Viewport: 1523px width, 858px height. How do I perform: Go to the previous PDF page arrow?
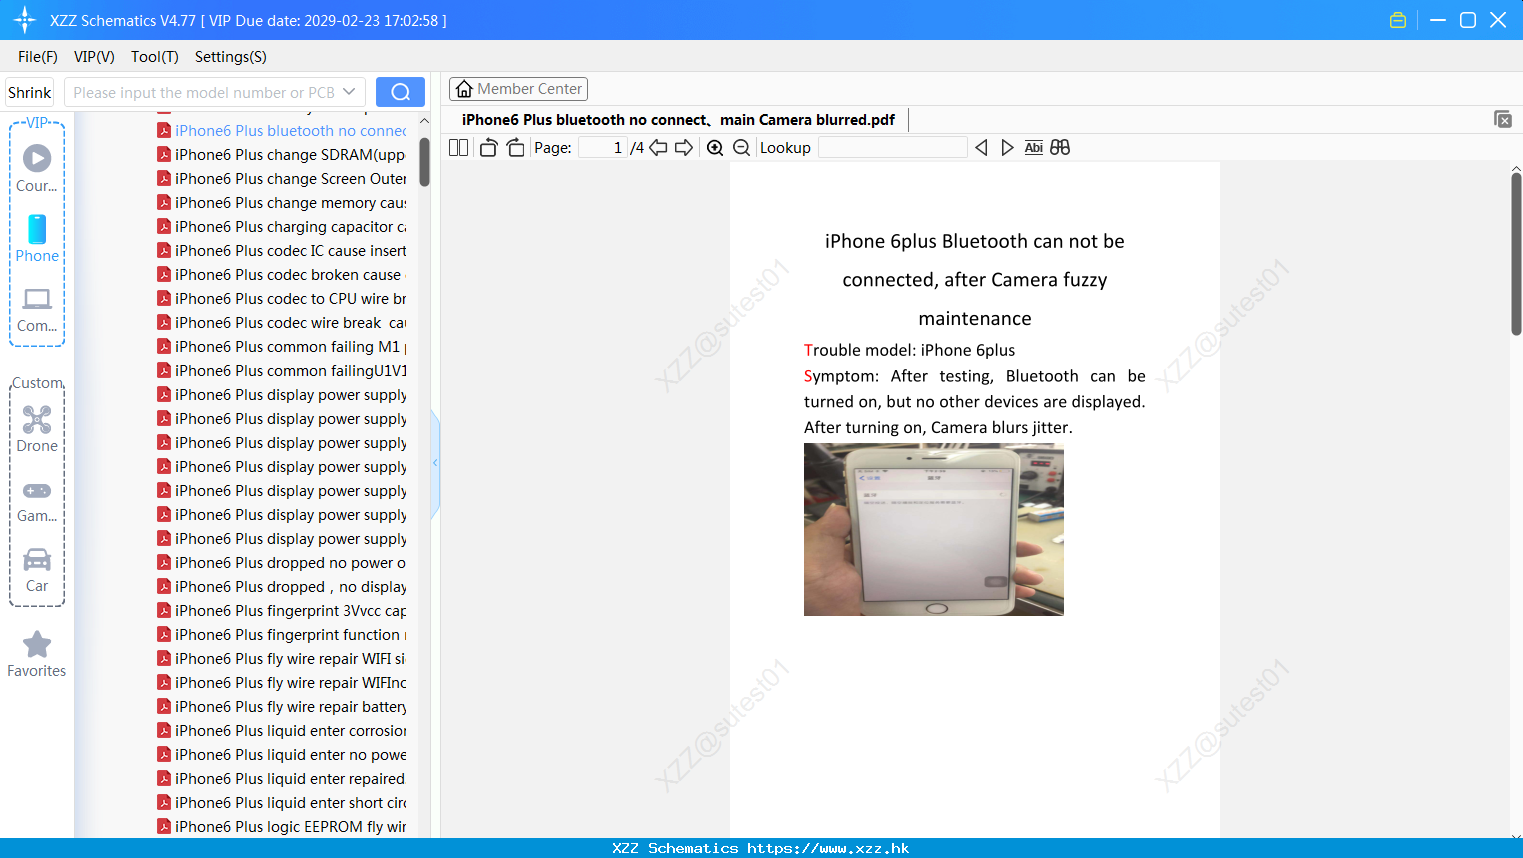tap(658, 147)
